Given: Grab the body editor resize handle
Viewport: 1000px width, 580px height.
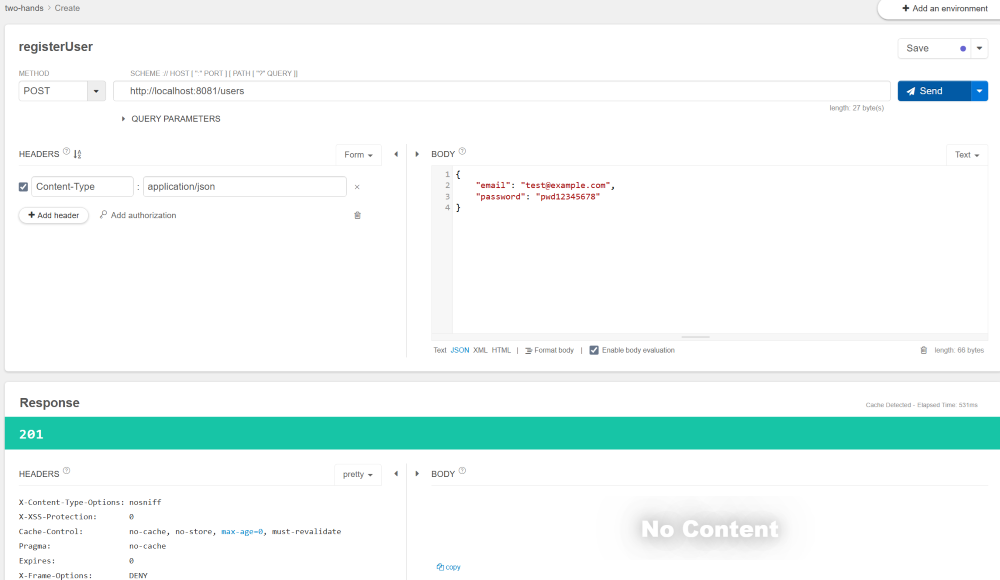Looking at the screenshot, I should coord(696,337).
